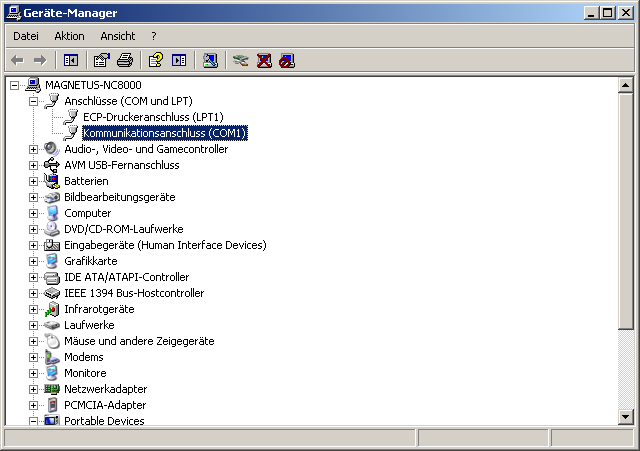Select the Portable Devices label

tap(104, 421)
